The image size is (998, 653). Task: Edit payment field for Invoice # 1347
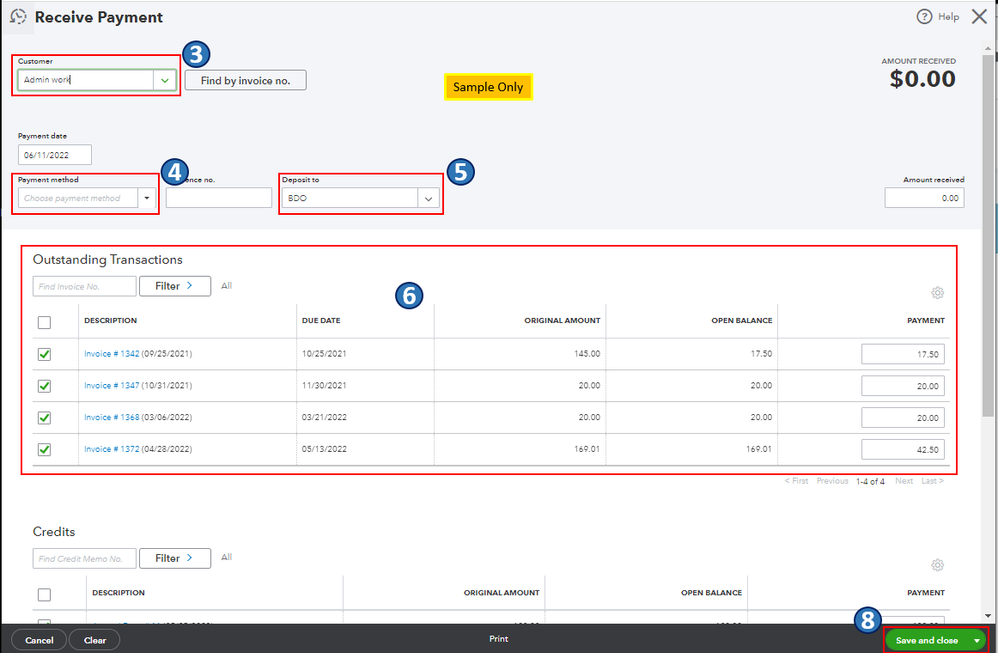tap(903, 386)
